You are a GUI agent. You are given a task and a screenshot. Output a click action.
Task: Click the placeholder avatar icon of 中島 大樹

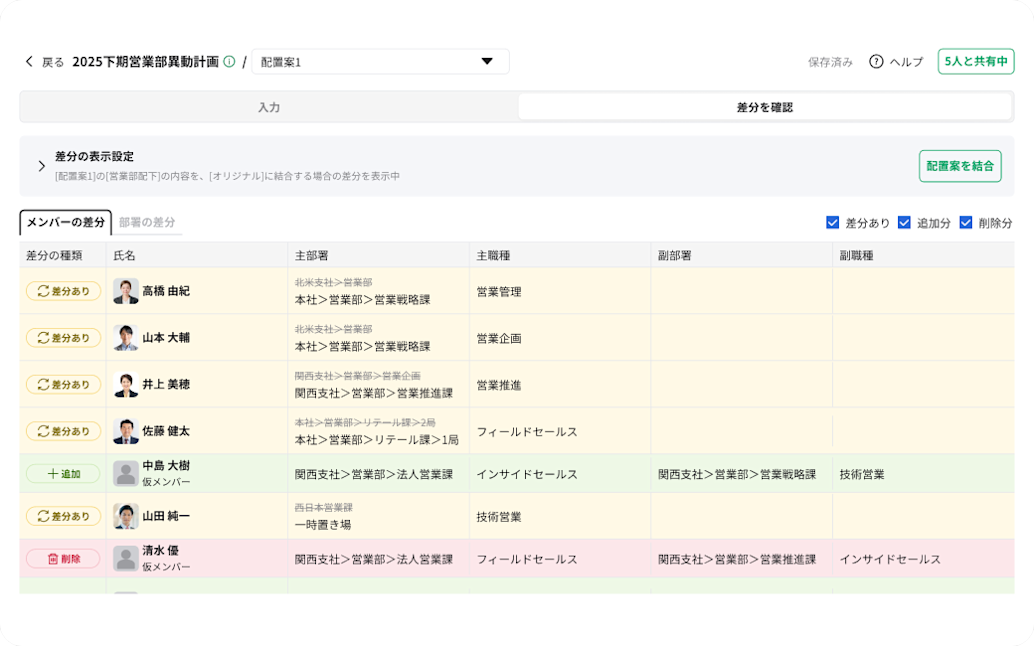click(x=125, y=473)
